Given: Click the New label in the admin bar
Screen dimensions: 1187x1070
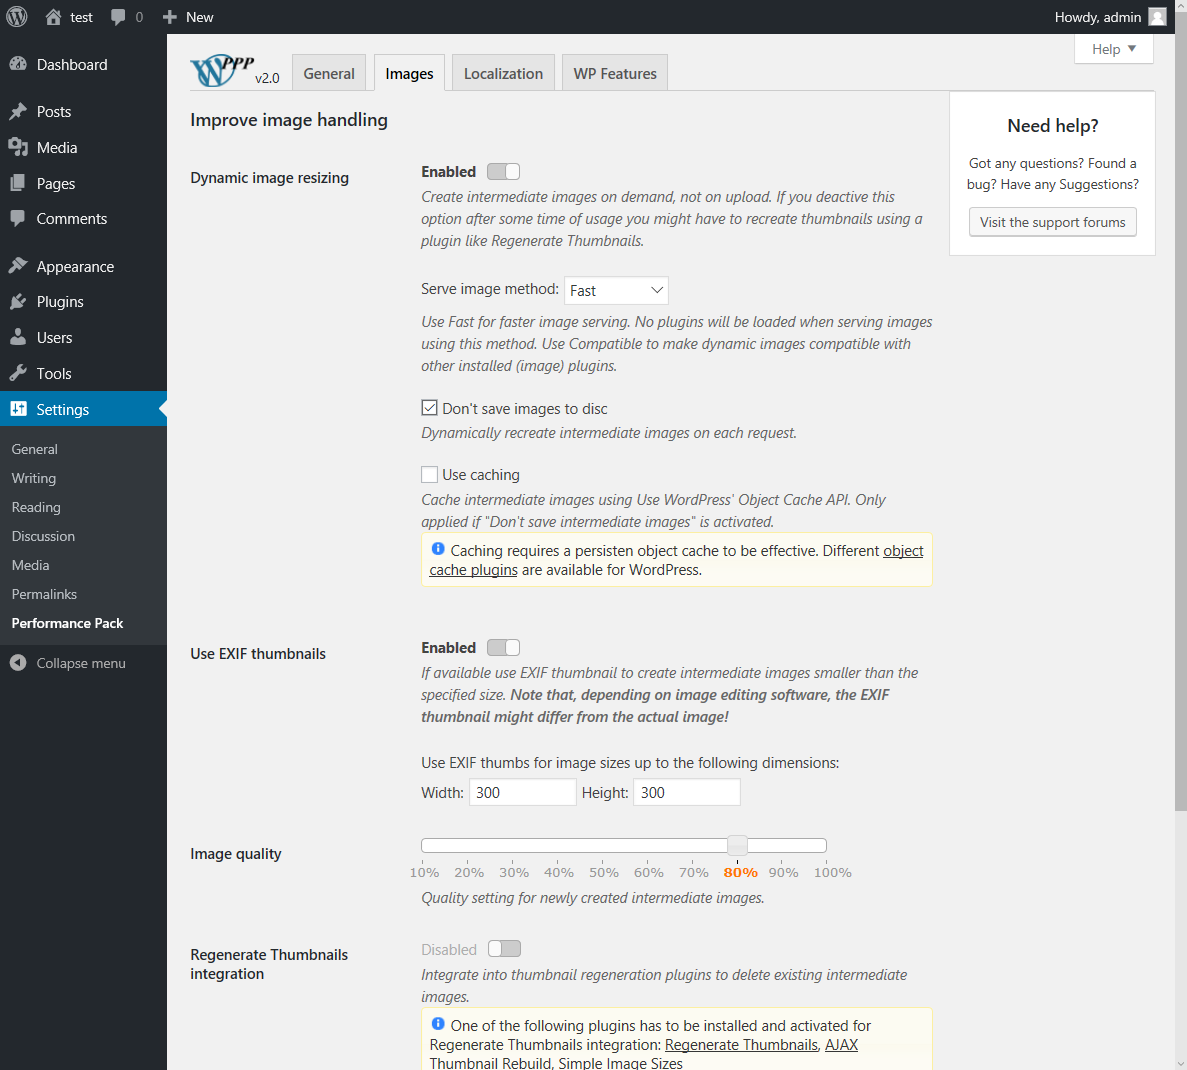Looking at the screenshot, I should 200,17.
